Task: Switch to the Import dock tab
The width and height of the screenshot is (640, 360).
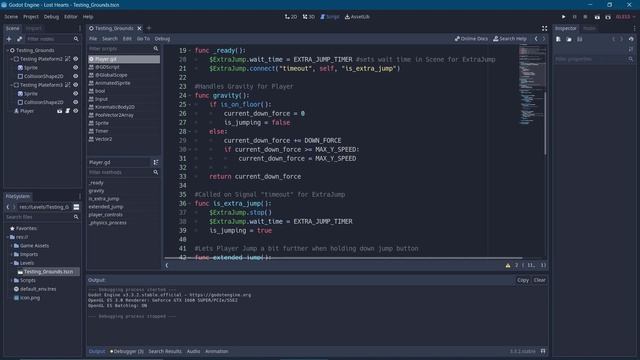Action: [33, 28]
